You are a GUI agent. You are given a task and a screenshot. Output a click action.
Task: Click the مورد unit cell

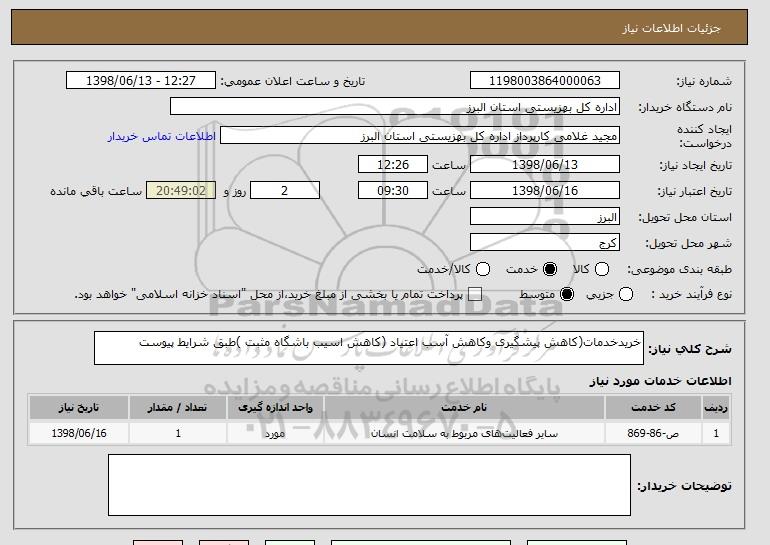click(275, 434)
